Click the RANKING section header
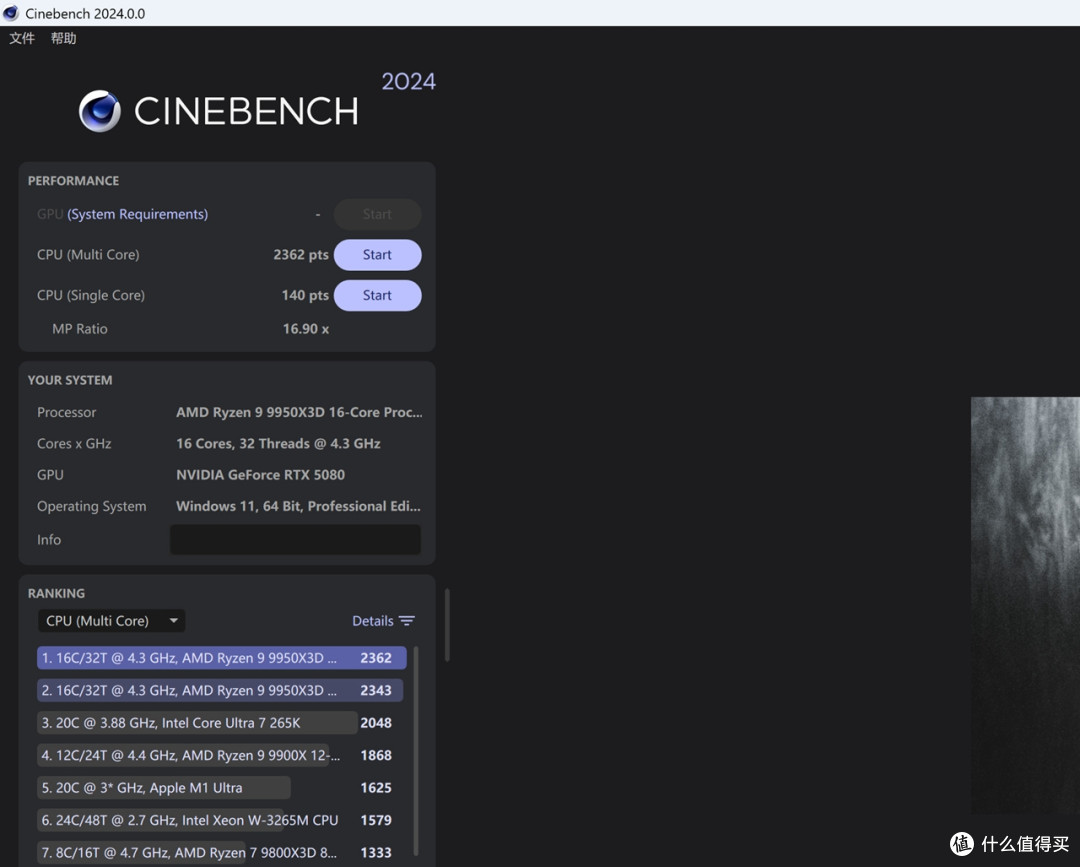Viewport: 1080px width, 867px height. (x=56, y=594)
